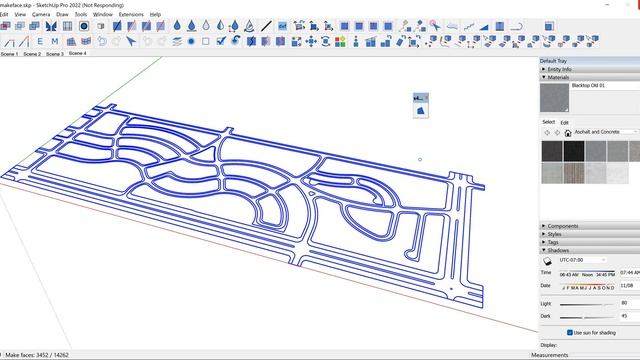Switch to Scene 3 tab

(55, 53)
